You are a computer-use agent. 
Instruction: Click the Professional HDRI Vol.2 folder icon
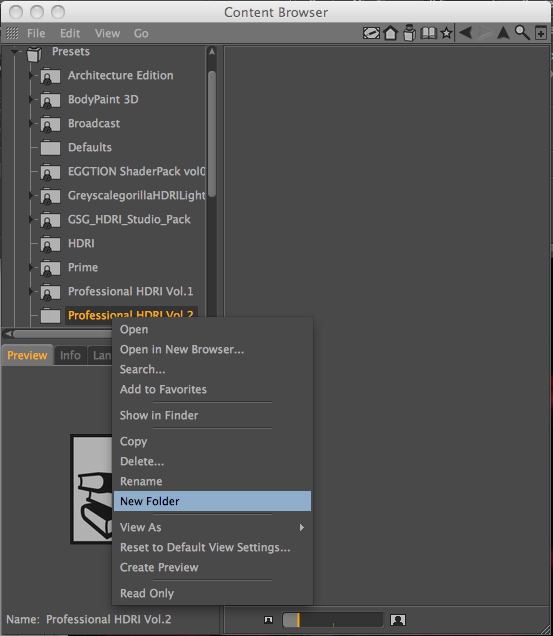50,316
